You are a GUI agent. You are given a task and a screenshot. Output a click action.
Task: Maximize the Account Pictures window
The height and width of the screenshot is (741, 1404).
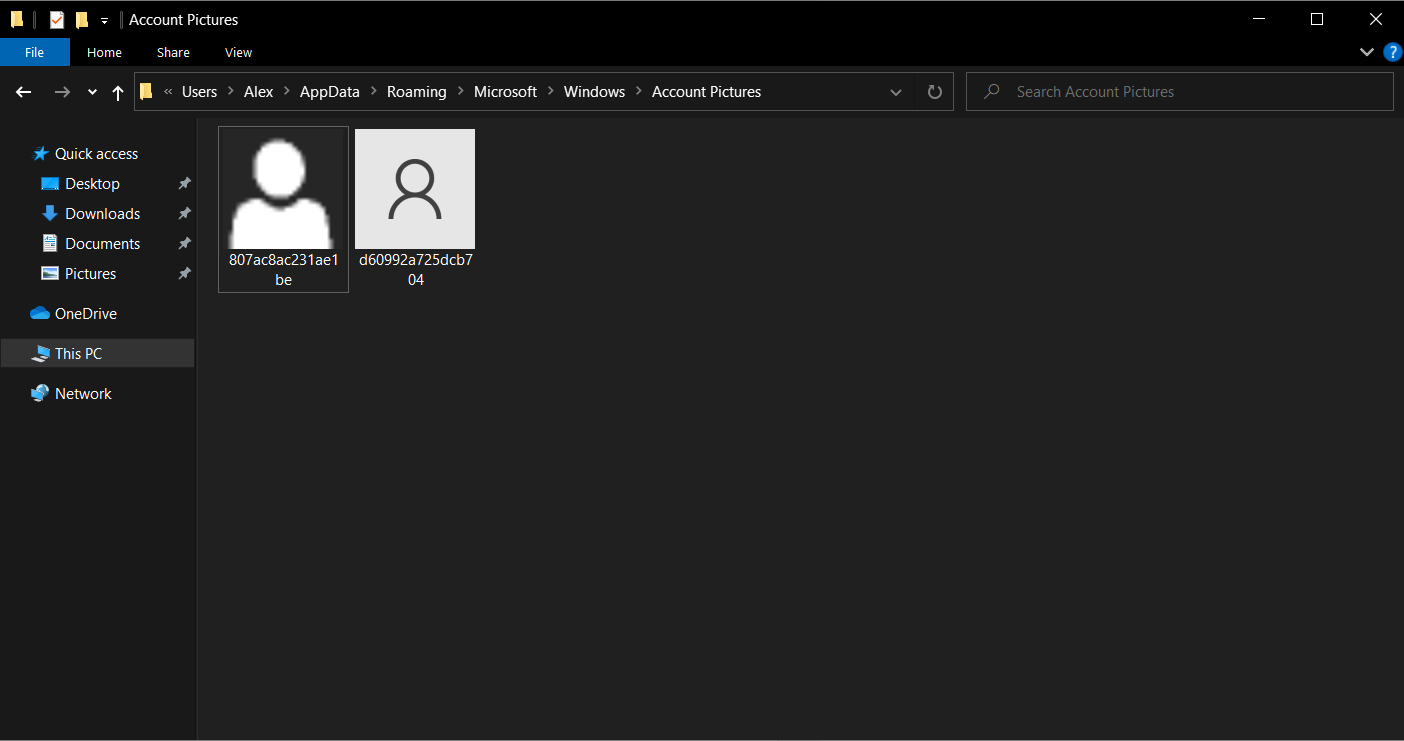pos(1317,19)
